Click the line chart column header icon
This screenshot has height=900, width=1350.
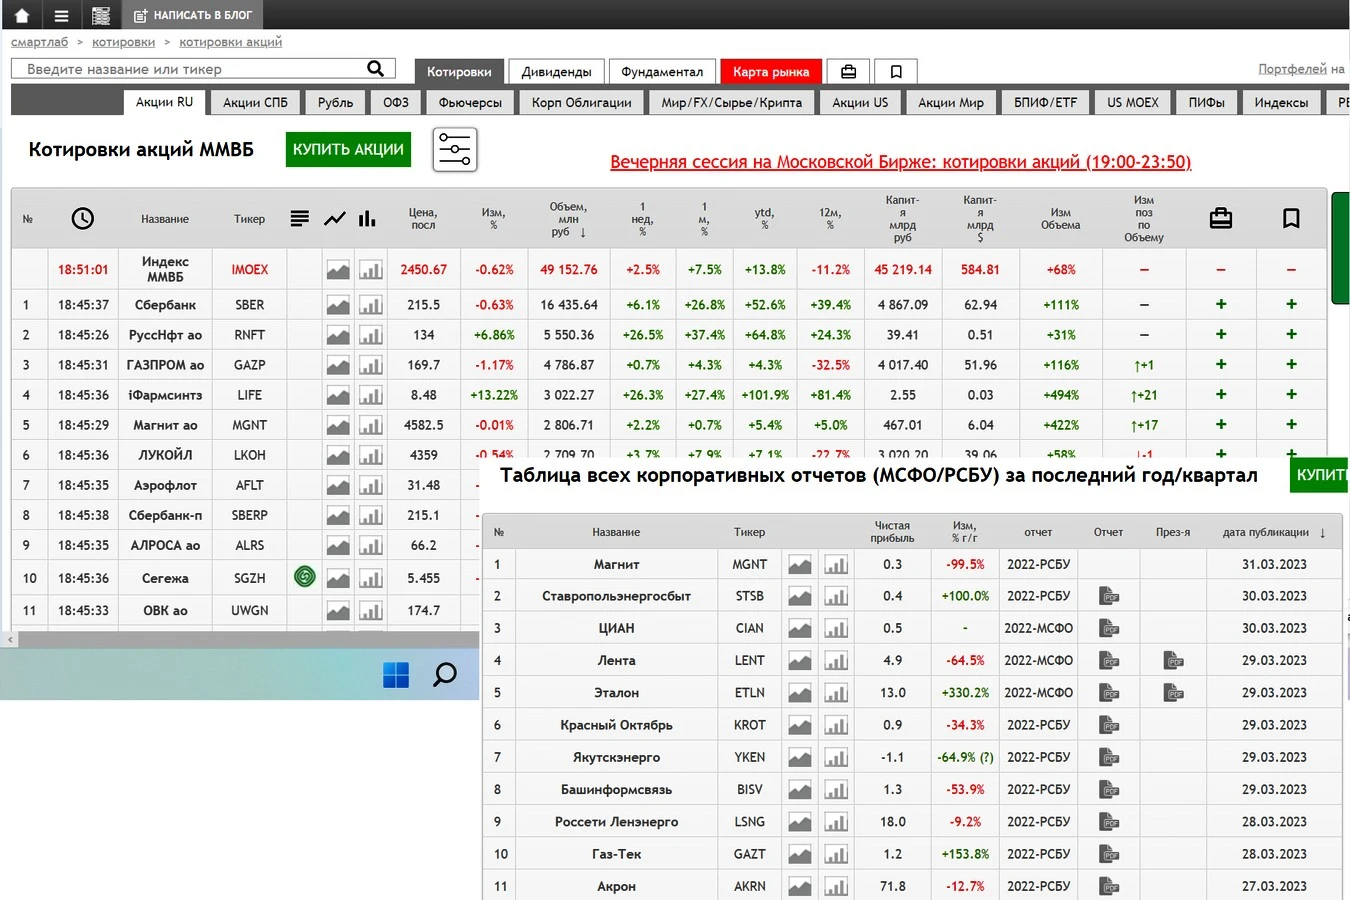(x=335, y=218)
